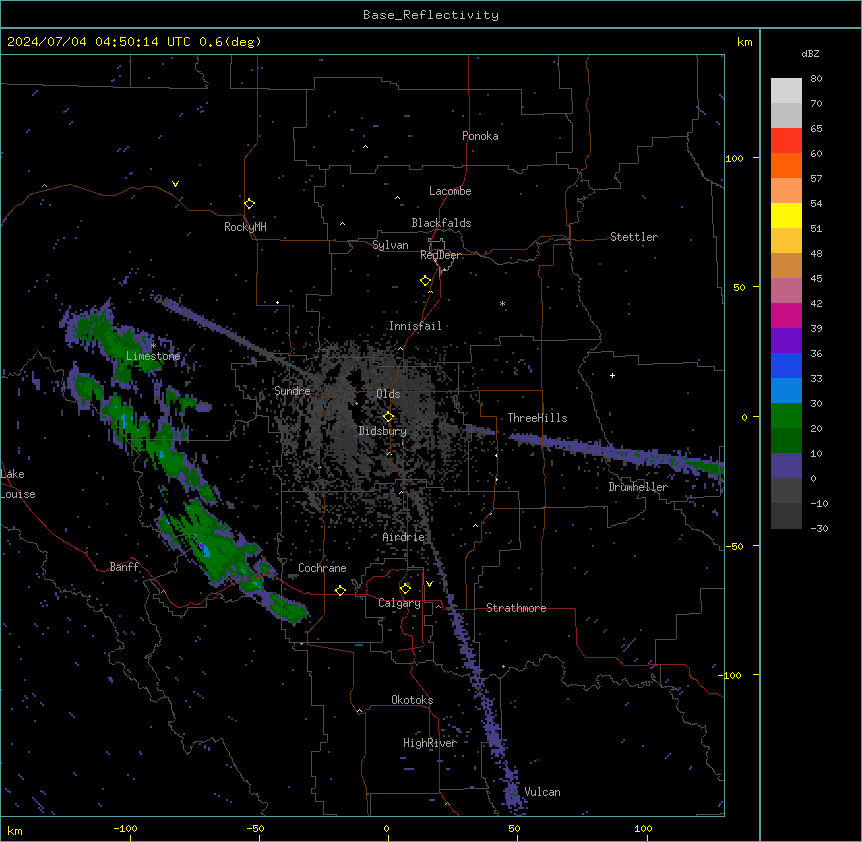Screen dimensions: 862x842
Task: Click the red 65 dBZ legend swatch
Action: coord(786,141)
